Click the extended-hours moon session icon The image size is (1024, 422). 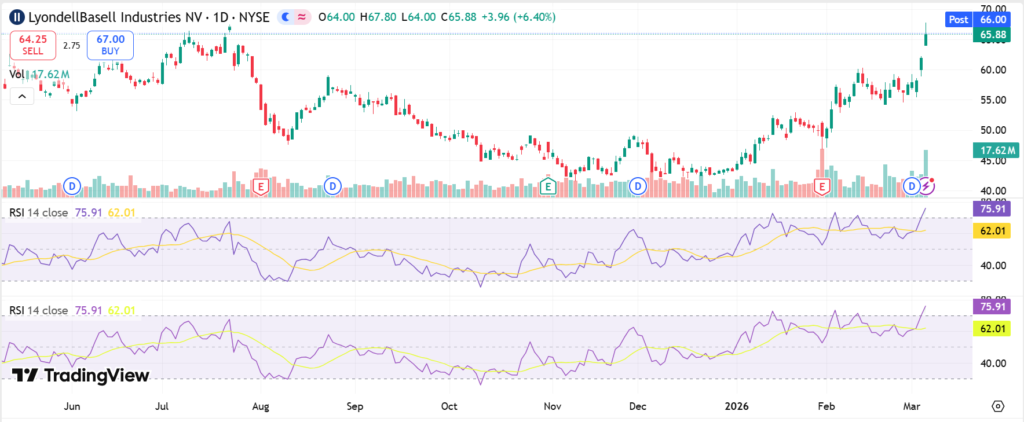pyautogui.click(x=287, y=18)
